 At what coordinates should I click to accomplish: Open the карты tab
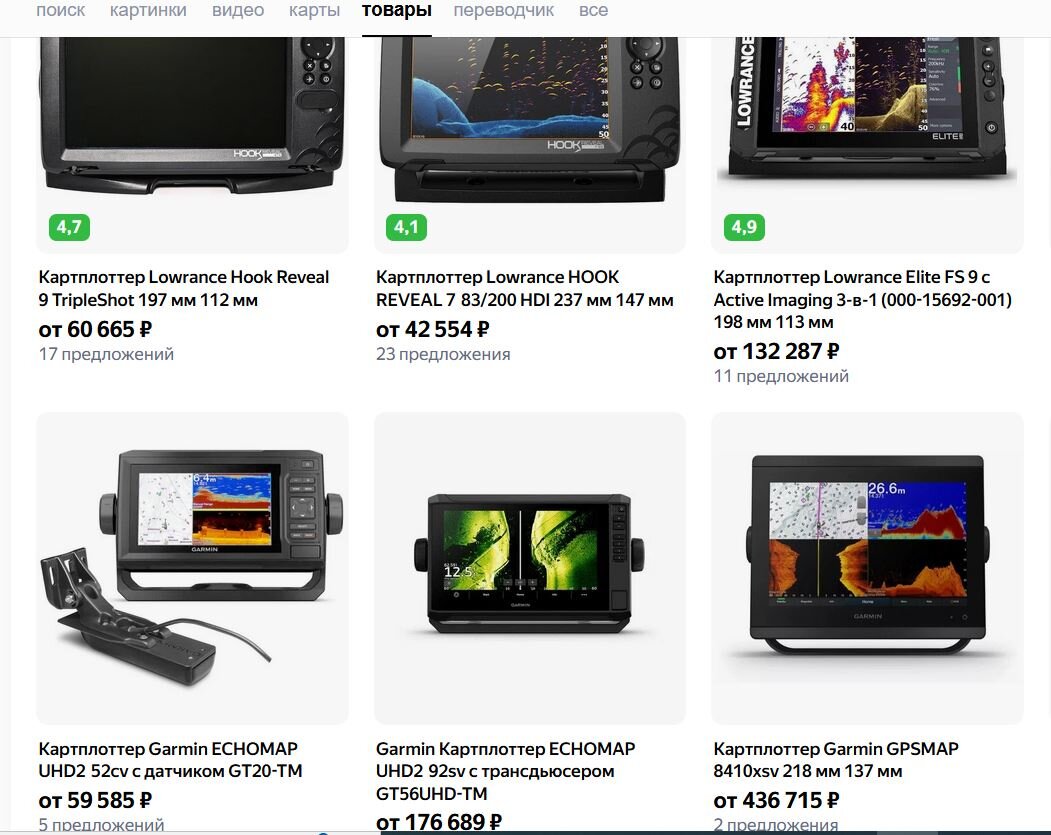[314, 11]
